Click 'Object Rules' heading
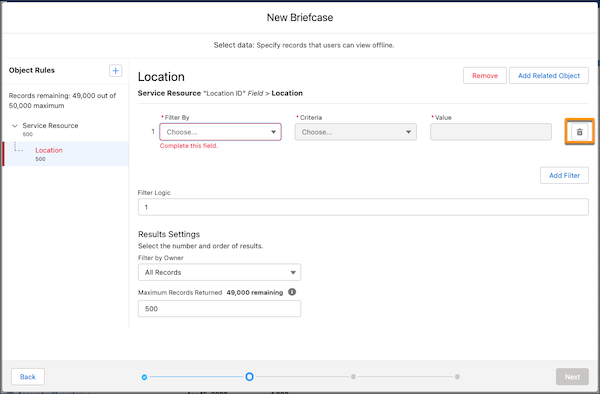 (x=32, y=70)
